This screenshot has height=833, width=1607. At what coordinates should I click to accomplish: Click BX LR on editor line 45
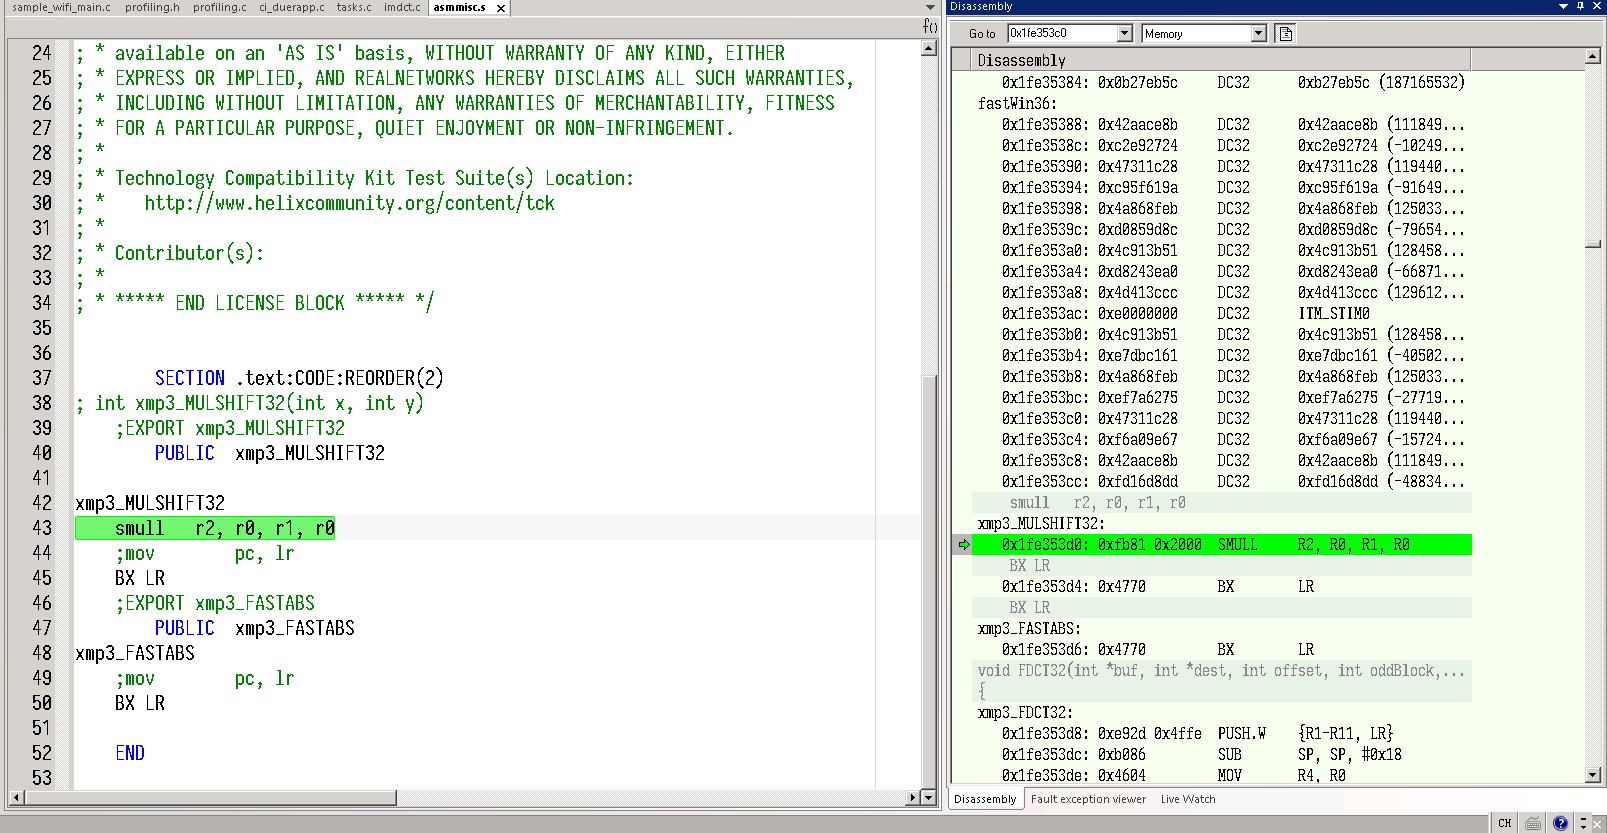140,578
